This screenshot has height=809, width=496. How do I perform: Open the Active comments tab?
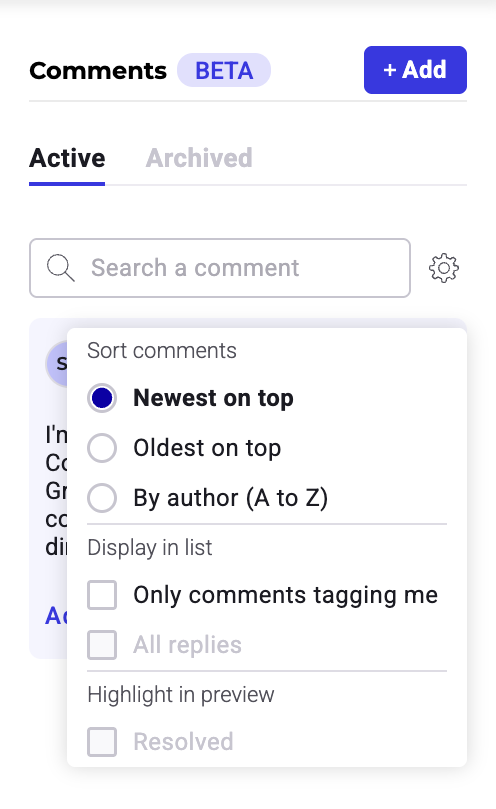pyautogui.click(x=67, y=158)
